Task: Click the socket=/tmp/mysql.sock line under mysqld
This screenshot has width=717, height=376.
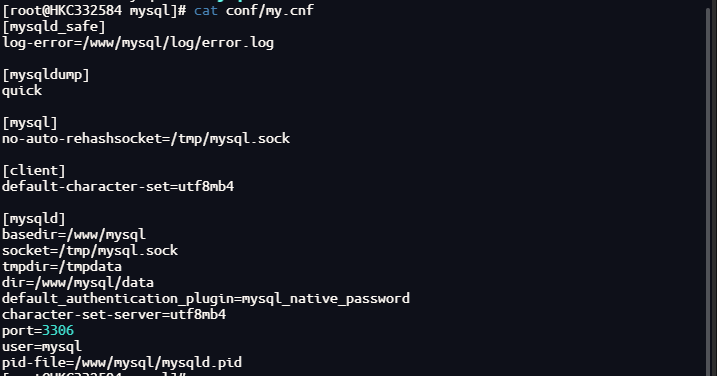Action: 90,251
